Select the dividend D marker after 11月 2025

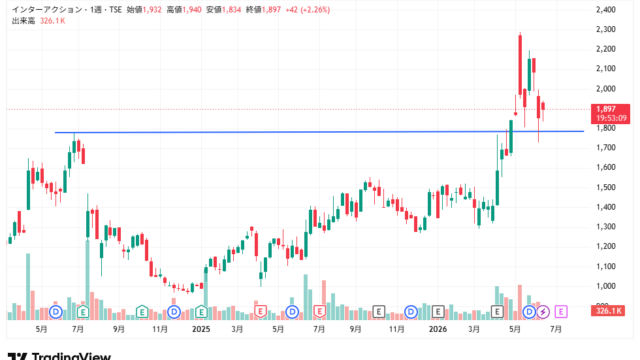(x=411, y=312)
